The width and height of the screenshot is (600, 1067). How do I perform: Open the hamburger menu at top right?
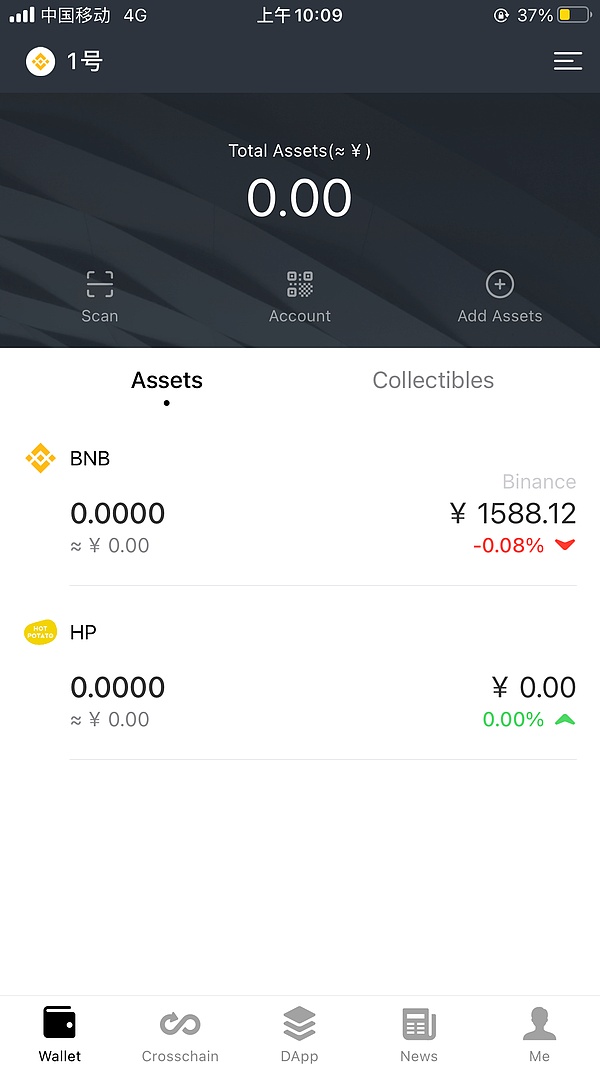(567, 62)
